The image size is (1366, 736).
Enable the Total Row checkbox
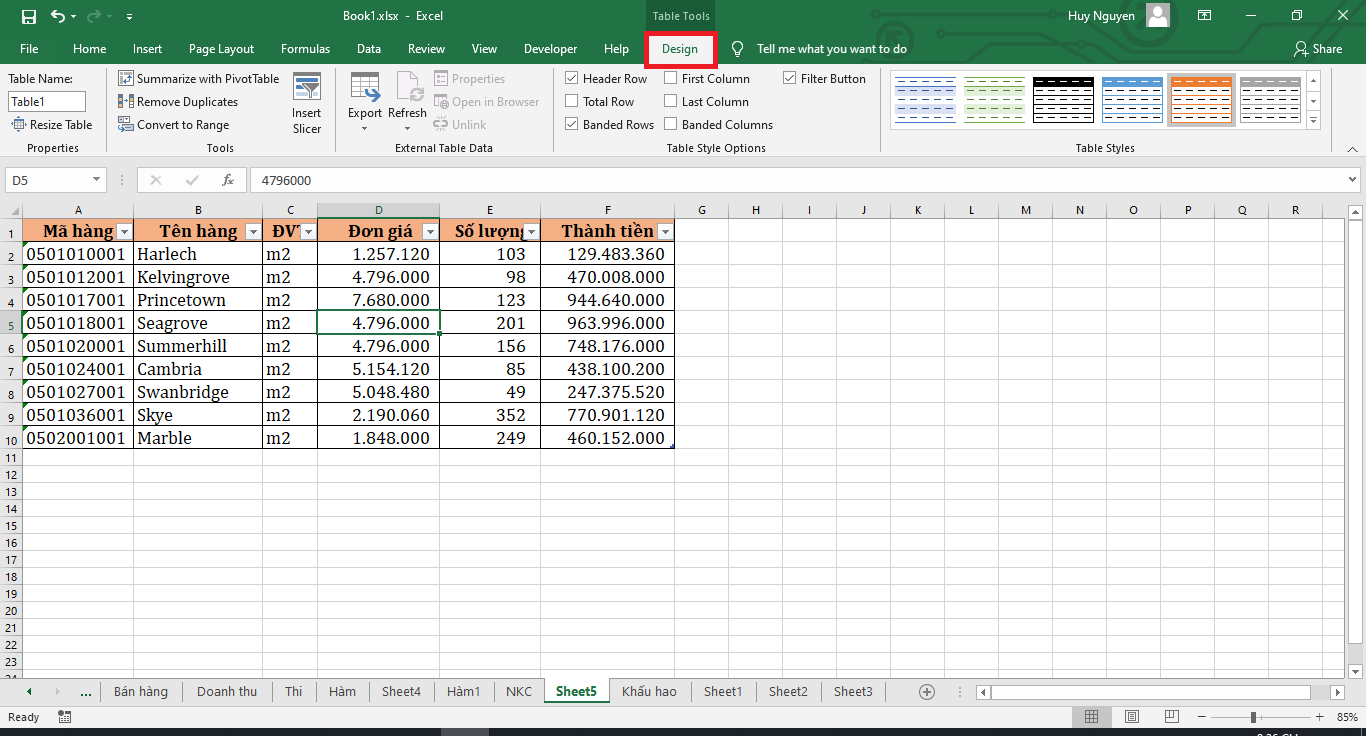pyautogui.click(x=572, y=102)
